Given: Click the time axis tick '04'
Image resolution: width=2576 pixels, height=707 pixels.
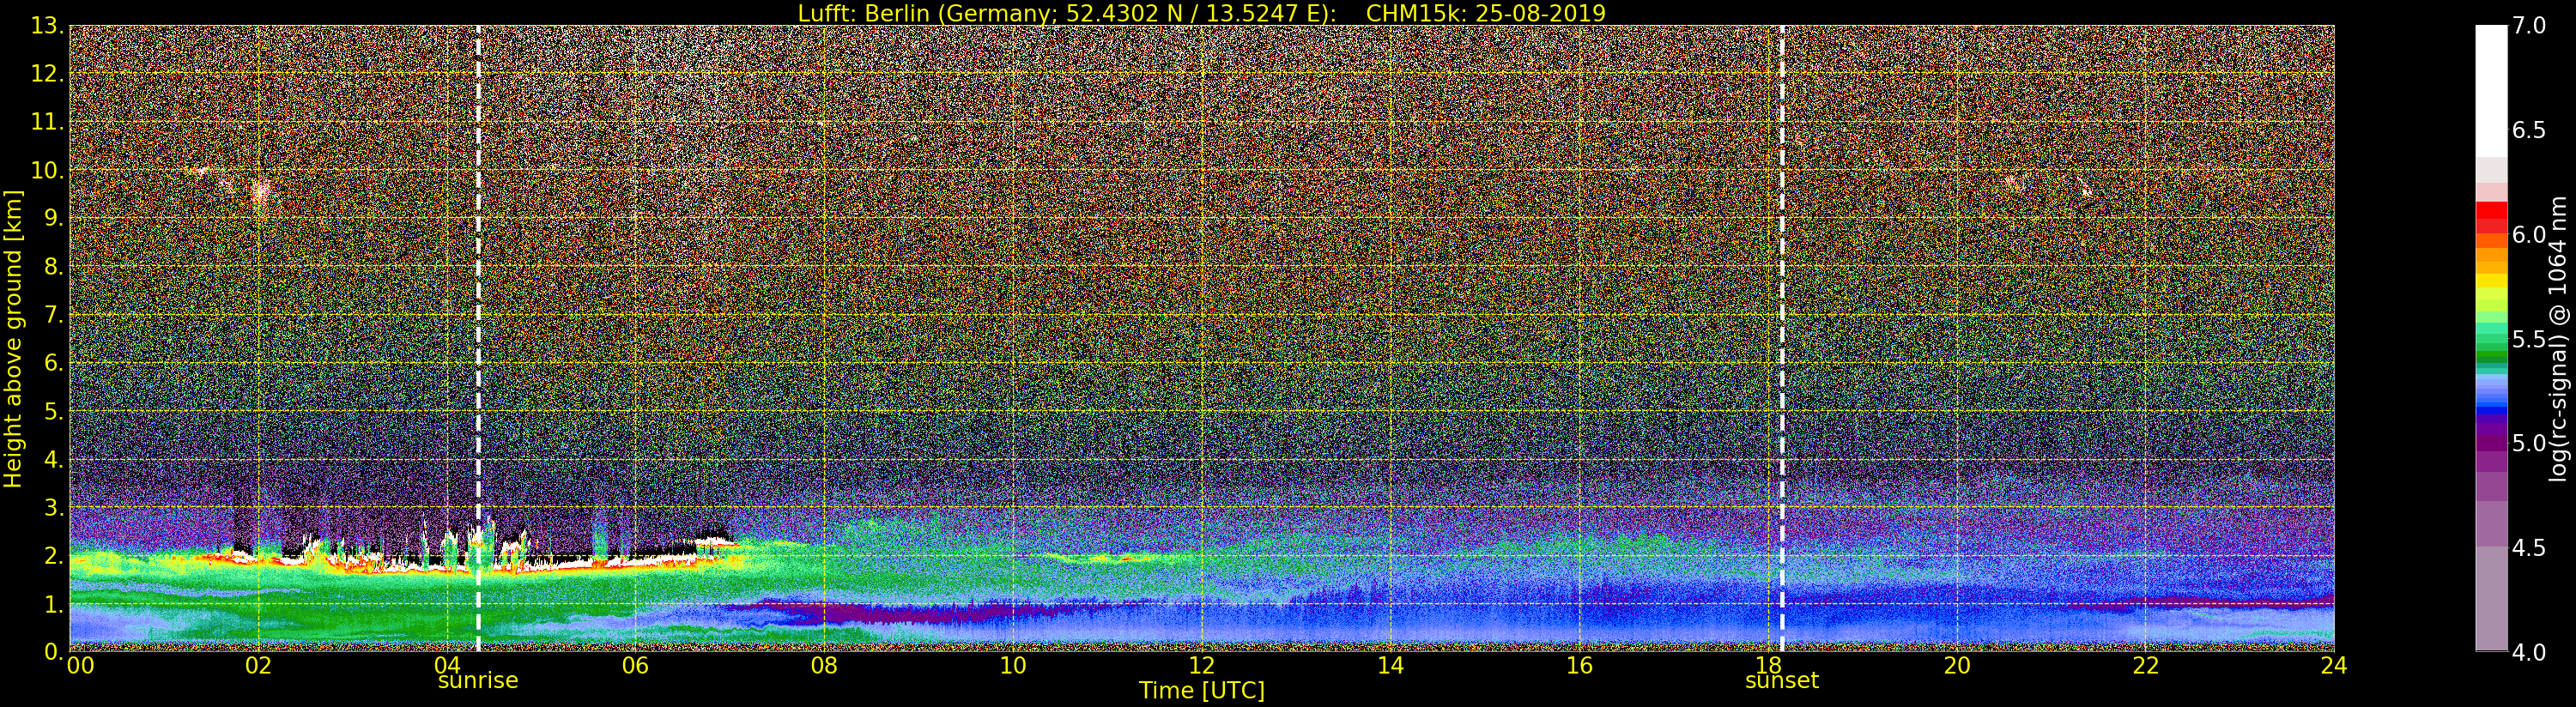Looking at the screenshot, I should [x=447, y=664].
